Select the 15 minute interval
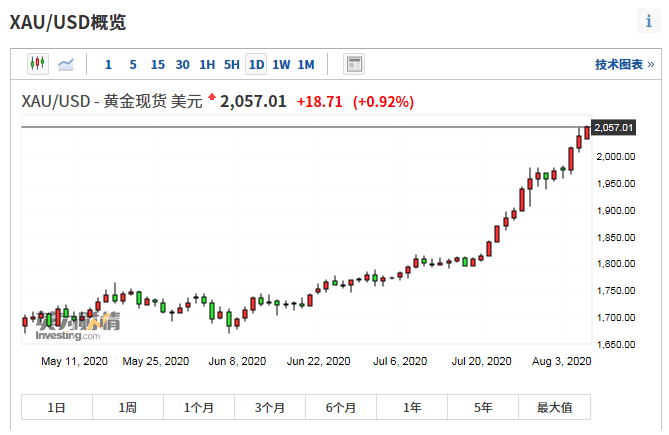This screenshot has height=435, width=669. [x=157, y=65]
